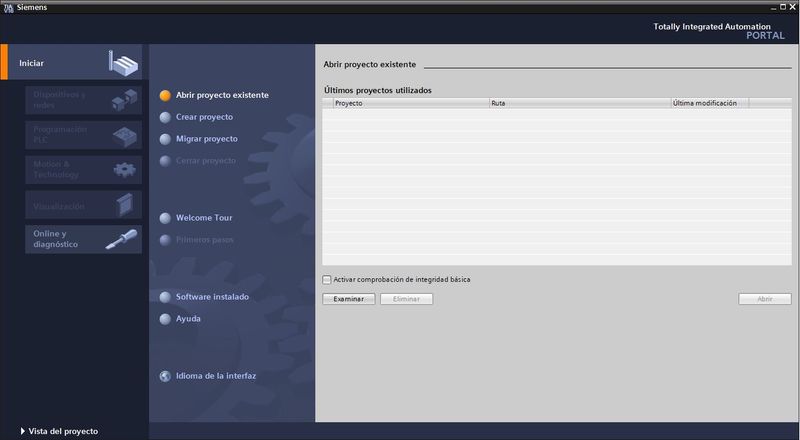Click the Abrir button
The height and width of the screenshot is (440, 800).
pyautogui.click(x=765, y=299)
